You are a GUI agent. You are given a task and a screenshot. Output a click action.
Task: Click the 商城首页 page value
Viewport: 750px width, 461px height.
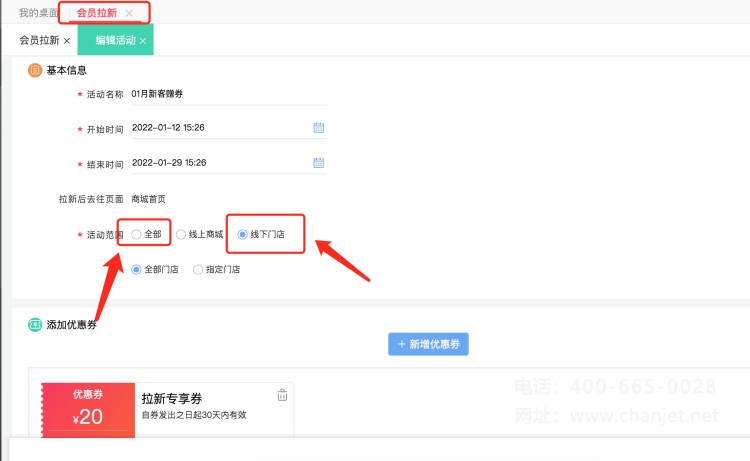pos(148,199)
